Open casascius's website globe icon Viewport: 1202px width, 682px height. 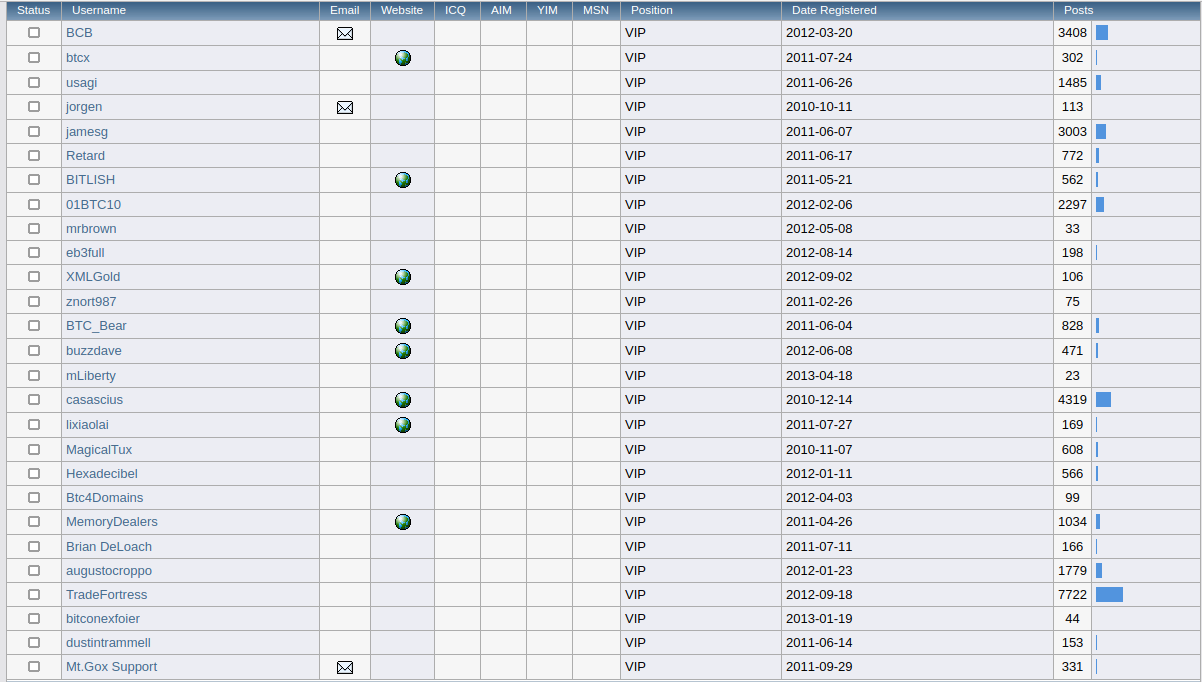(x=403, y=400)
